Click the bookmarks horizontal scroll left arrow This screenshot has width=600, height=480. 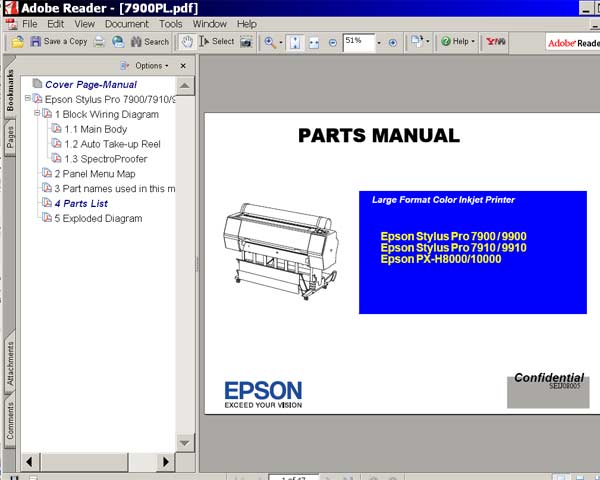(30, 462)
